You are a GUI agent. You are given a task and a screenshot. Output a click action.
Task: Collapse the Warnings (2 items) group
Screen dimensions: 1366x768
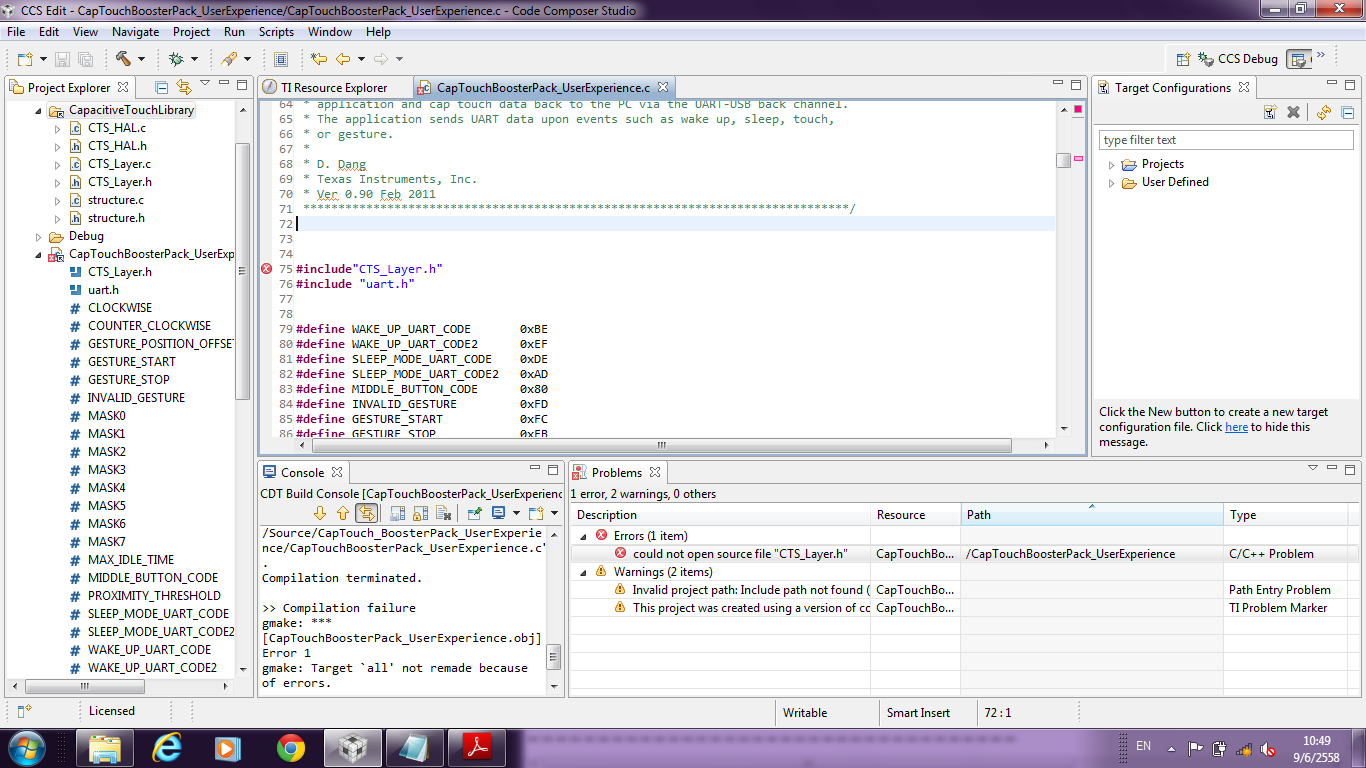pos(583,572)
